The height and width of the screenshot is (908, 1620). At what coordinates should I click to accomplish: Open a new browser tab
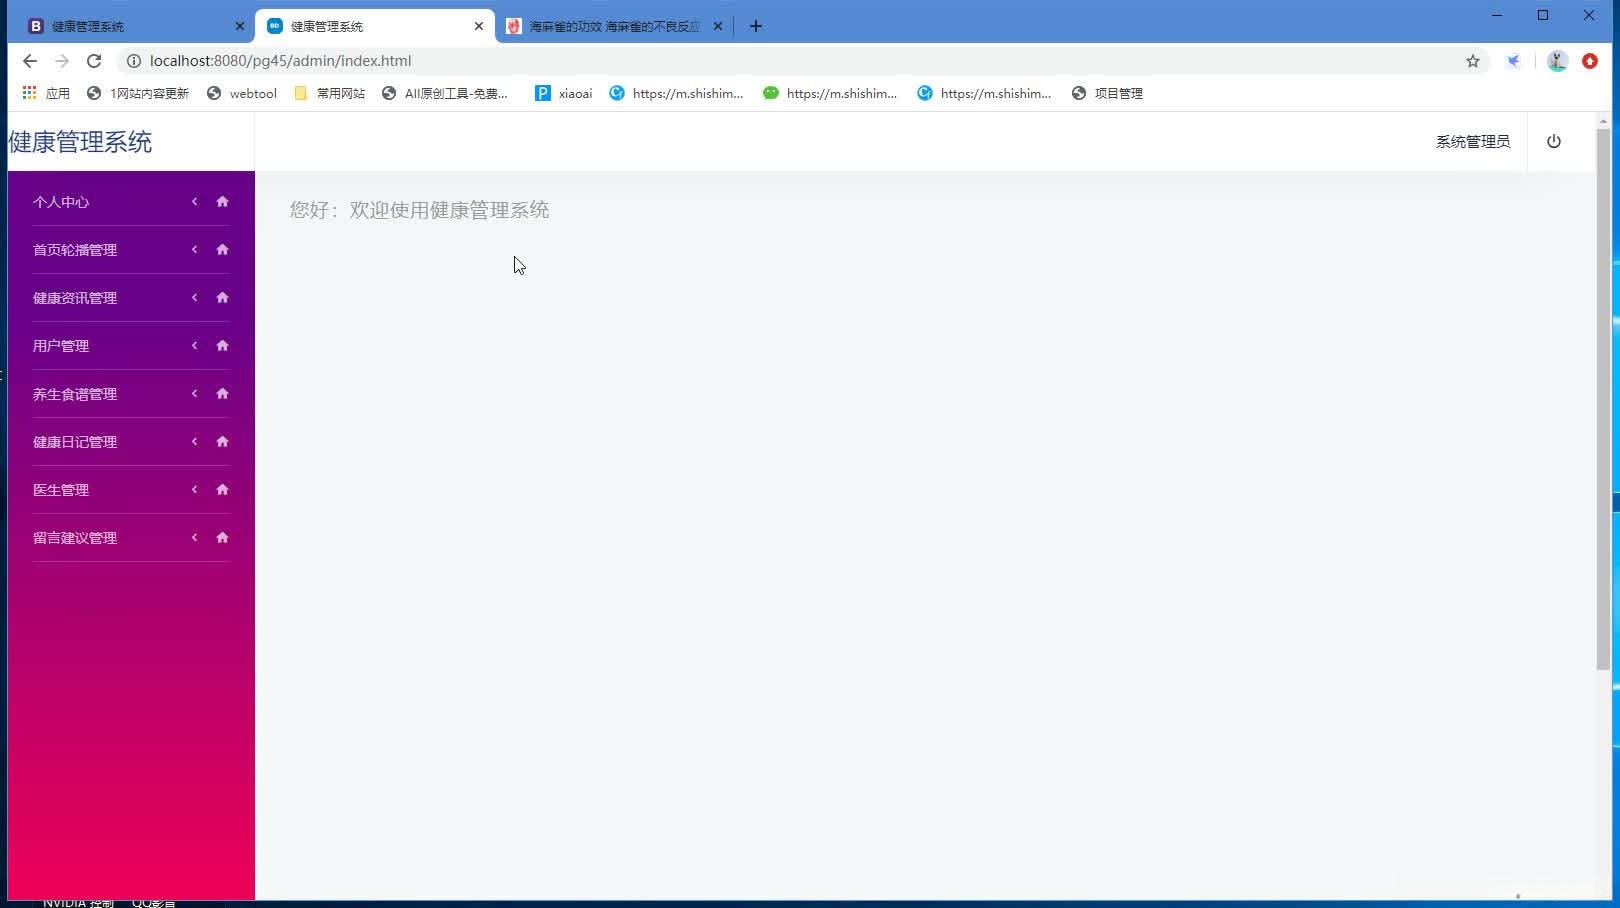pos(755,26)
